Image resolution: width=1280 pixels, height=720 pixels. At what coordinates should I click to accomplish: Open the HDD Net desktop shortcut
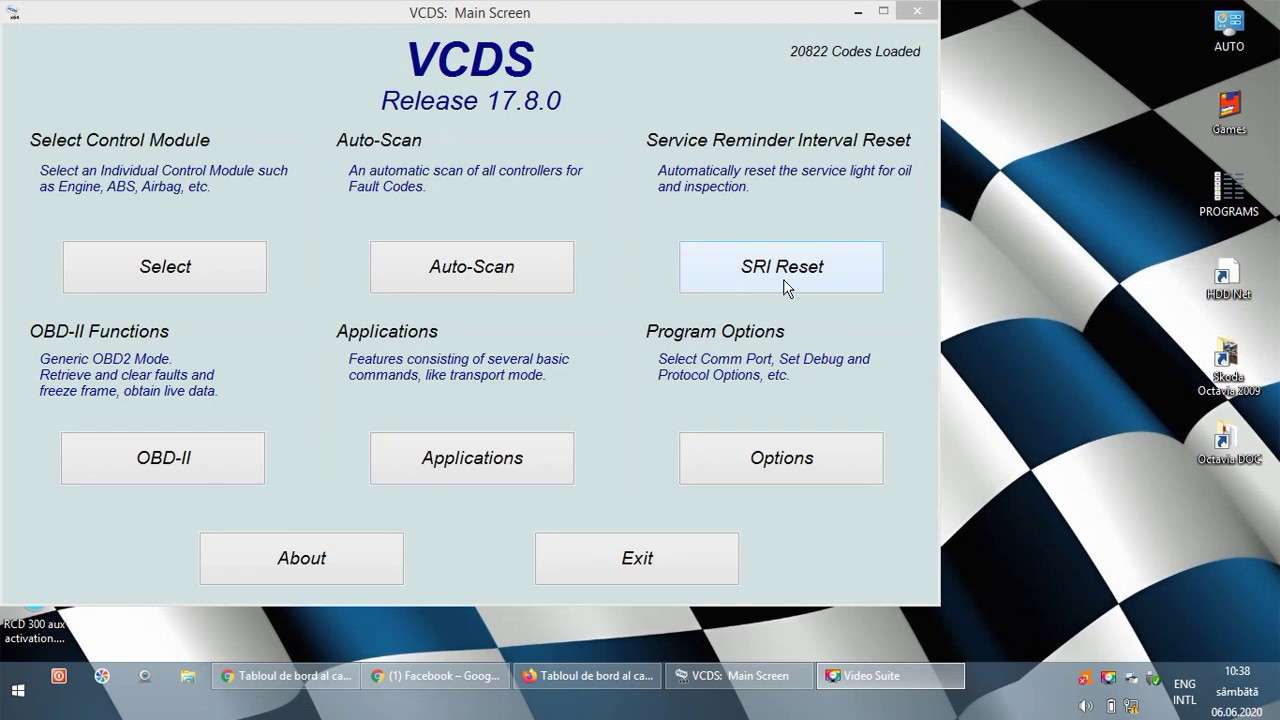(1229, 280)
